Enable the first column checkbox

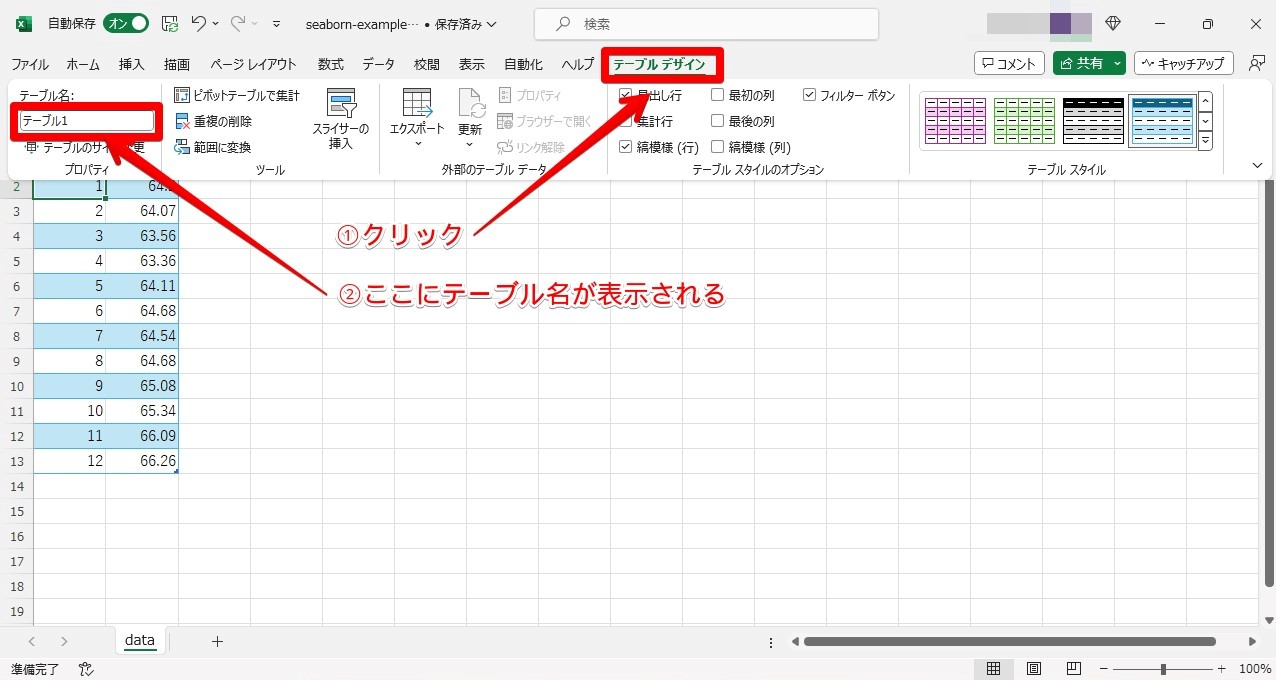(718, 96)
